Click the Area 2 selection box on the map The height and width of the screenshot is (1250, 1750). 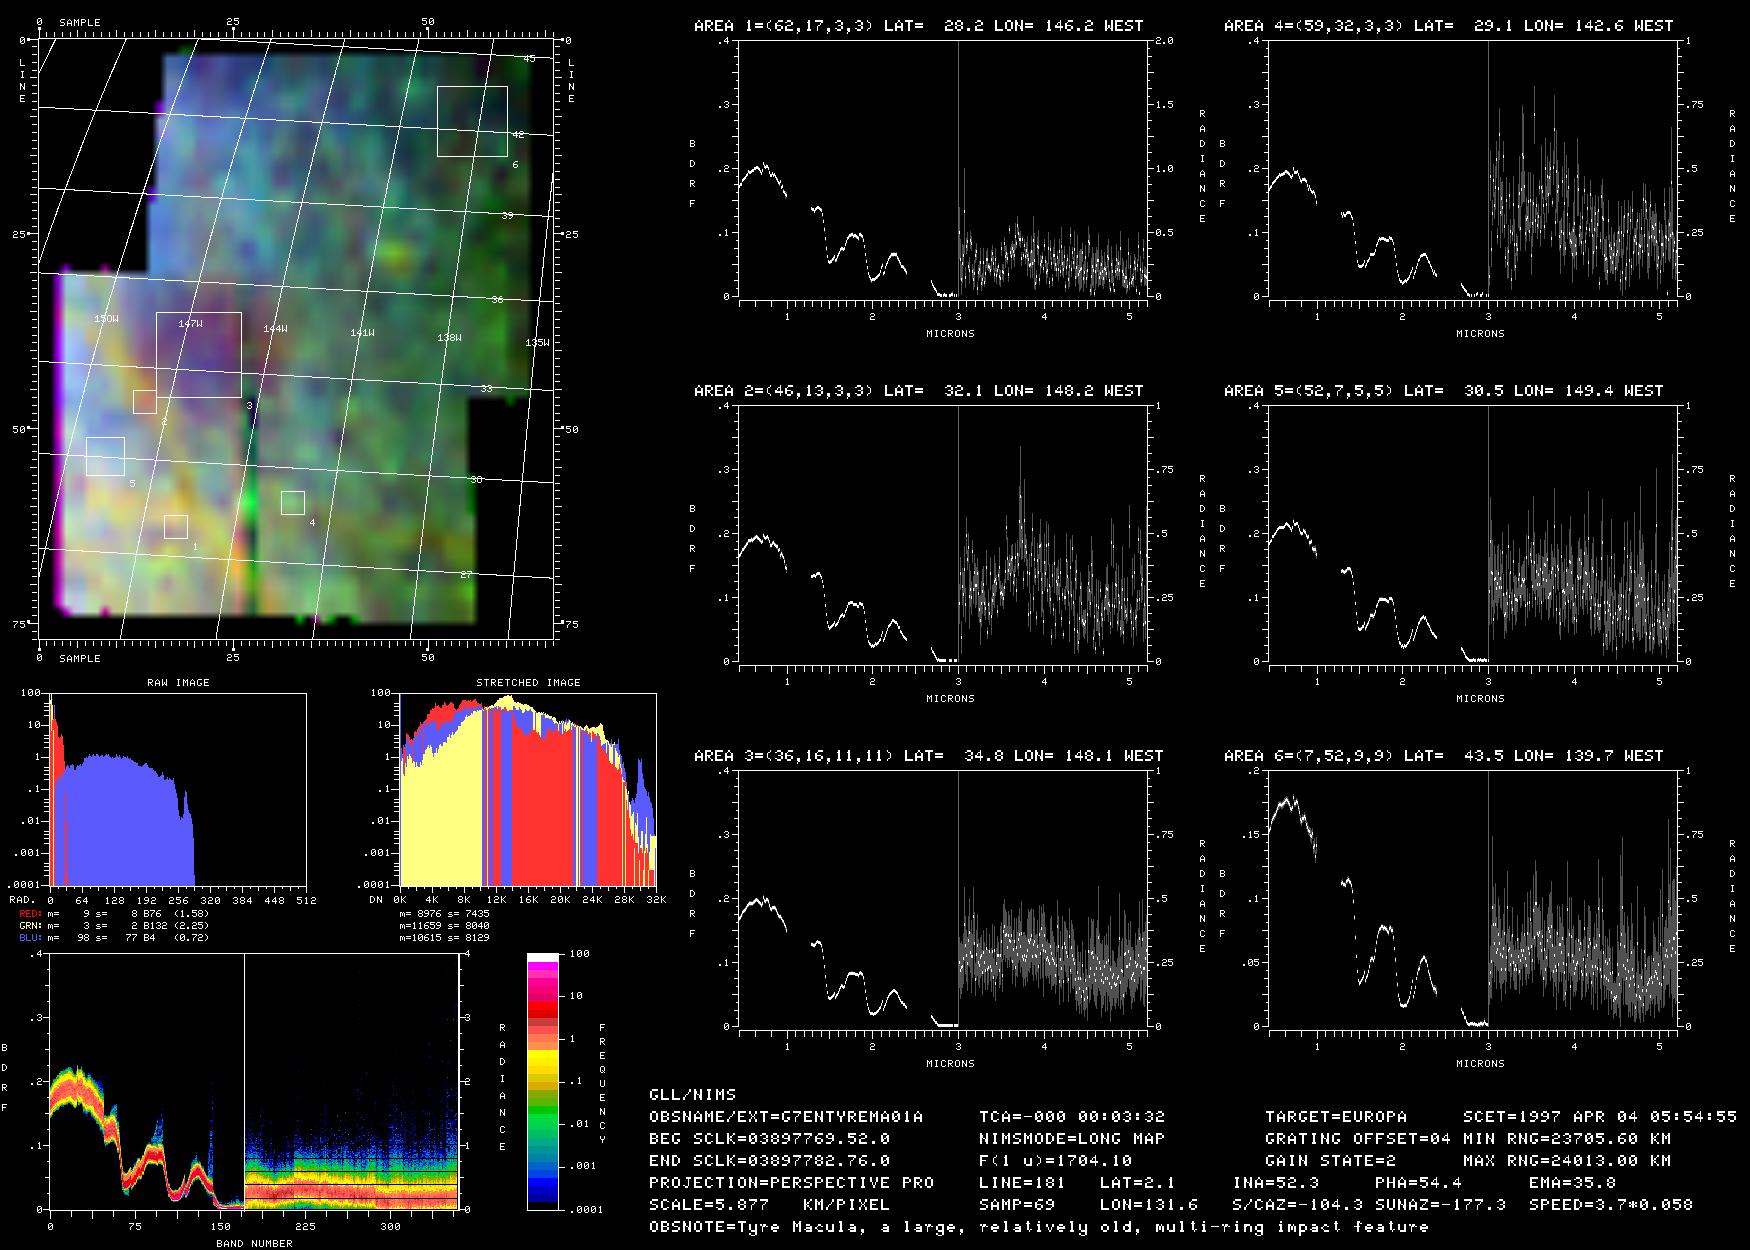point(145,402)
